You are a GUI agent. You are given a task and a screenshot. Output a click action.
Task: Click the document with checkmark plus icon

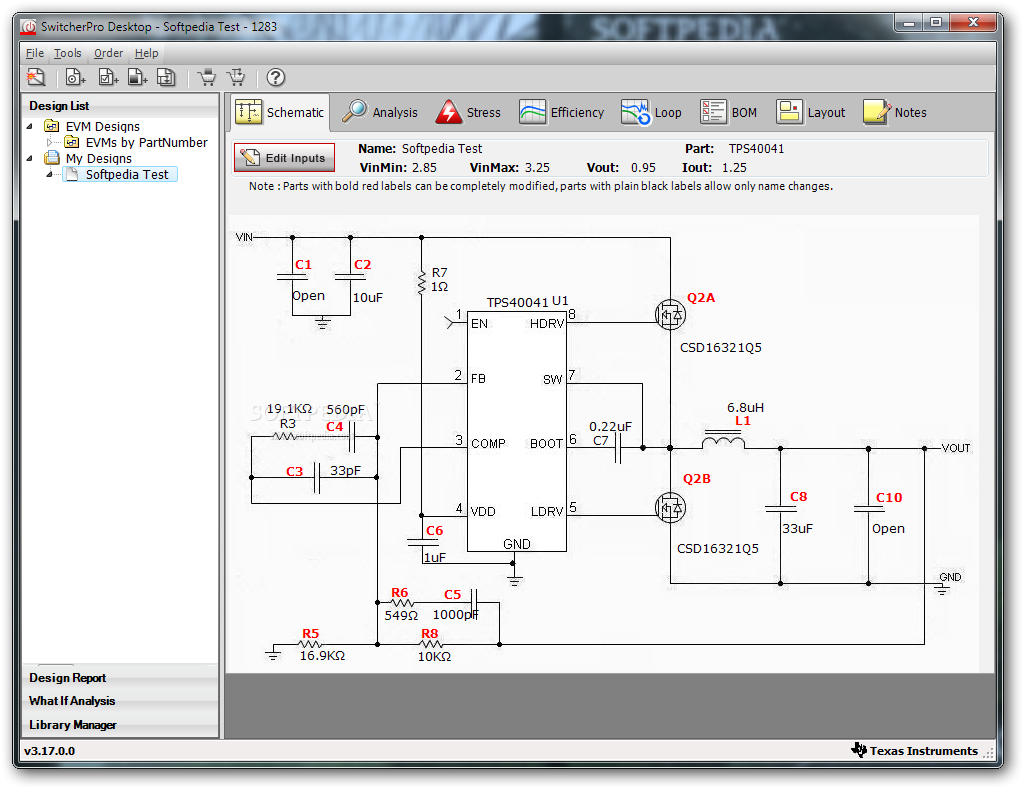tap(108, 77)
